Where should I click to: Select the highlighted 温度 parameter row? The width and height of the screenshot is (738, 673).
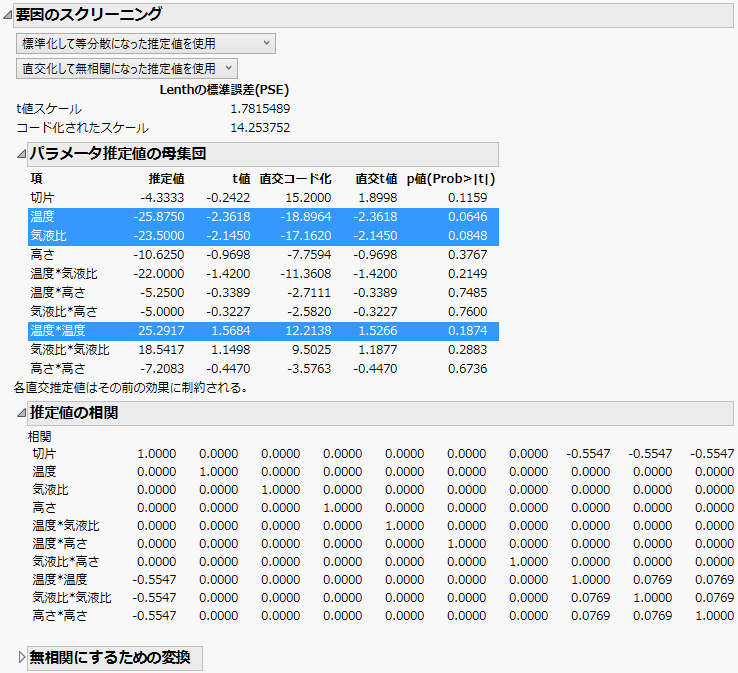tap(263, 217)
